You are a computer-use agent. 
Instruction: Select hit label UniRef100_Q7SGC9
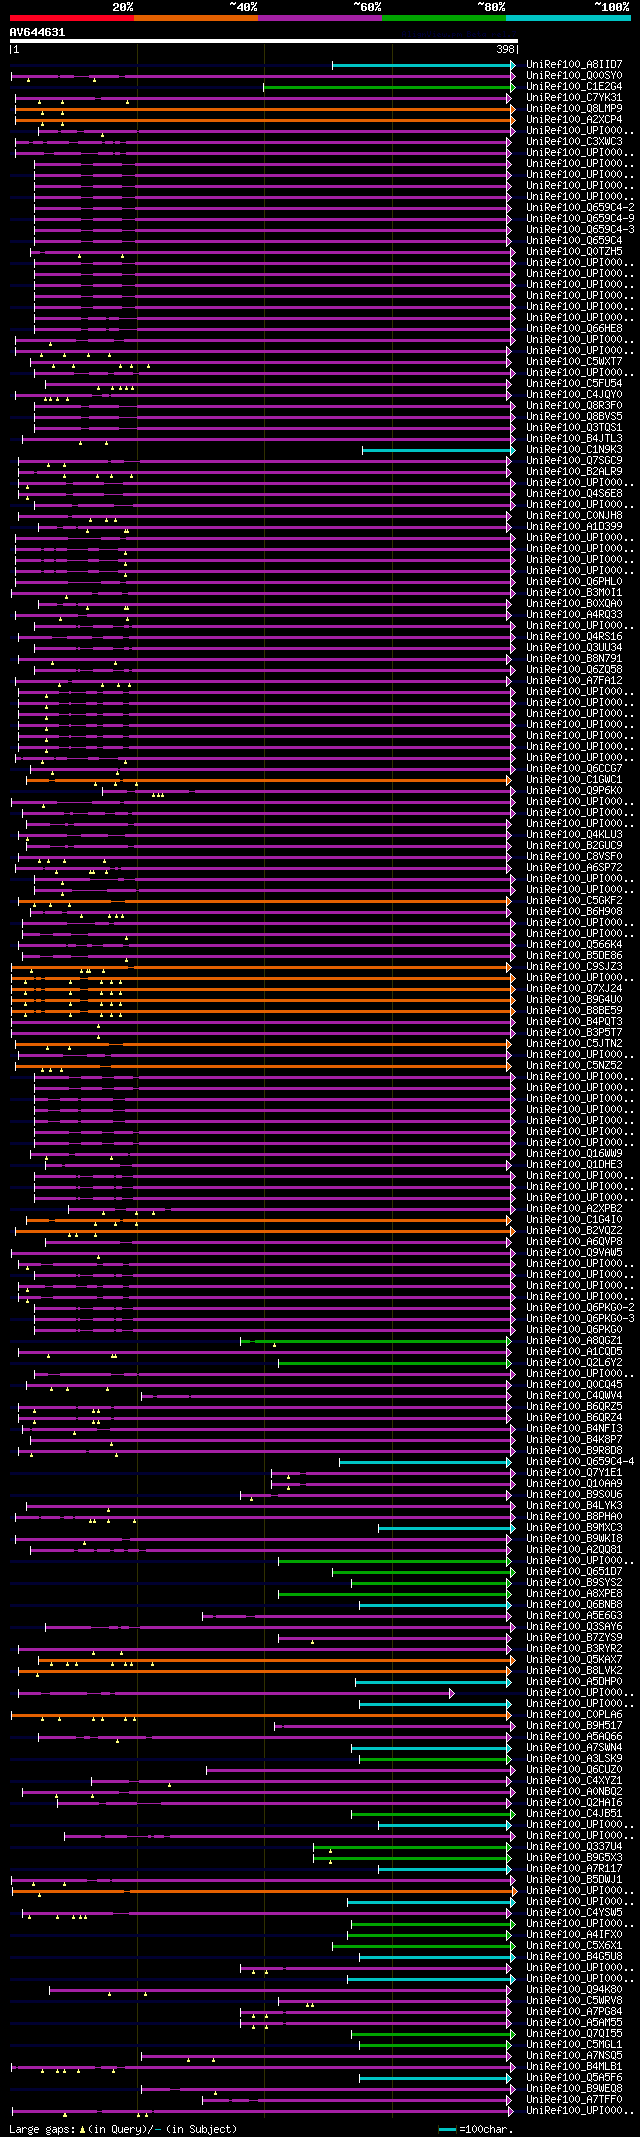point(574,460)
